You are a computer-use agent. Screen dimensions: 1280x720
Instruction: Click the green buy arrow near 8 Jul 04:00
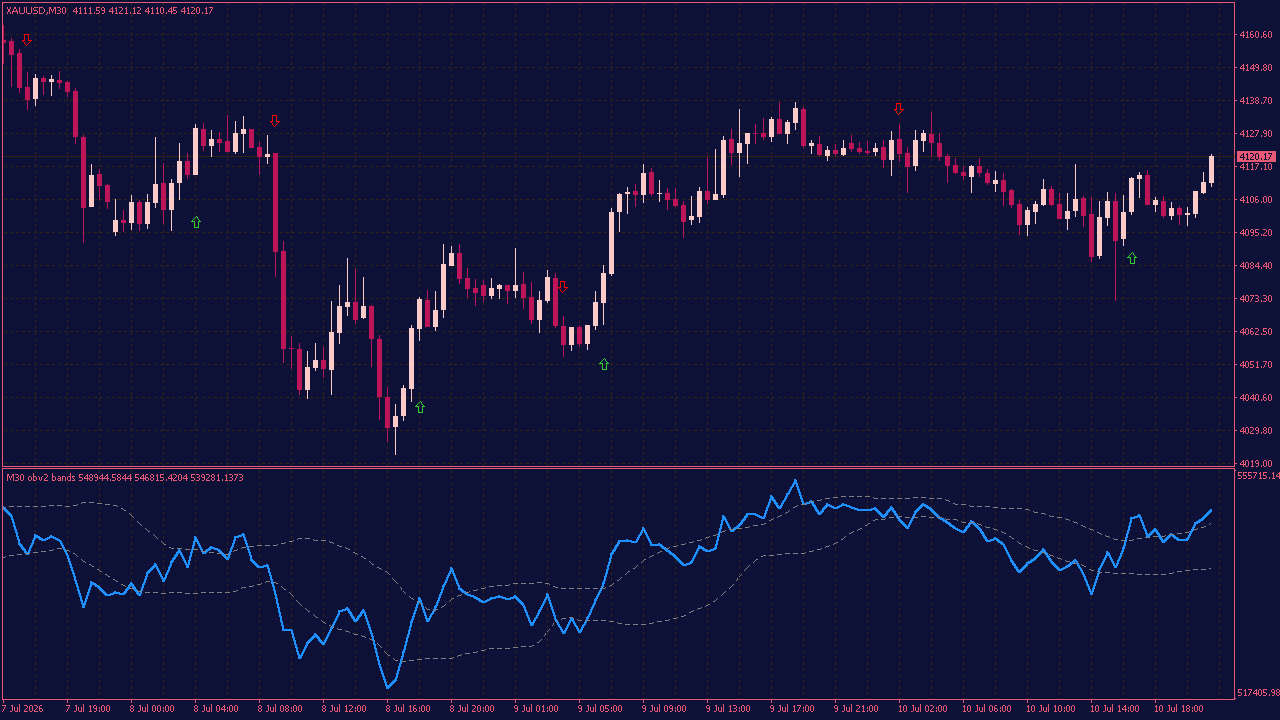tap(196, 222)
